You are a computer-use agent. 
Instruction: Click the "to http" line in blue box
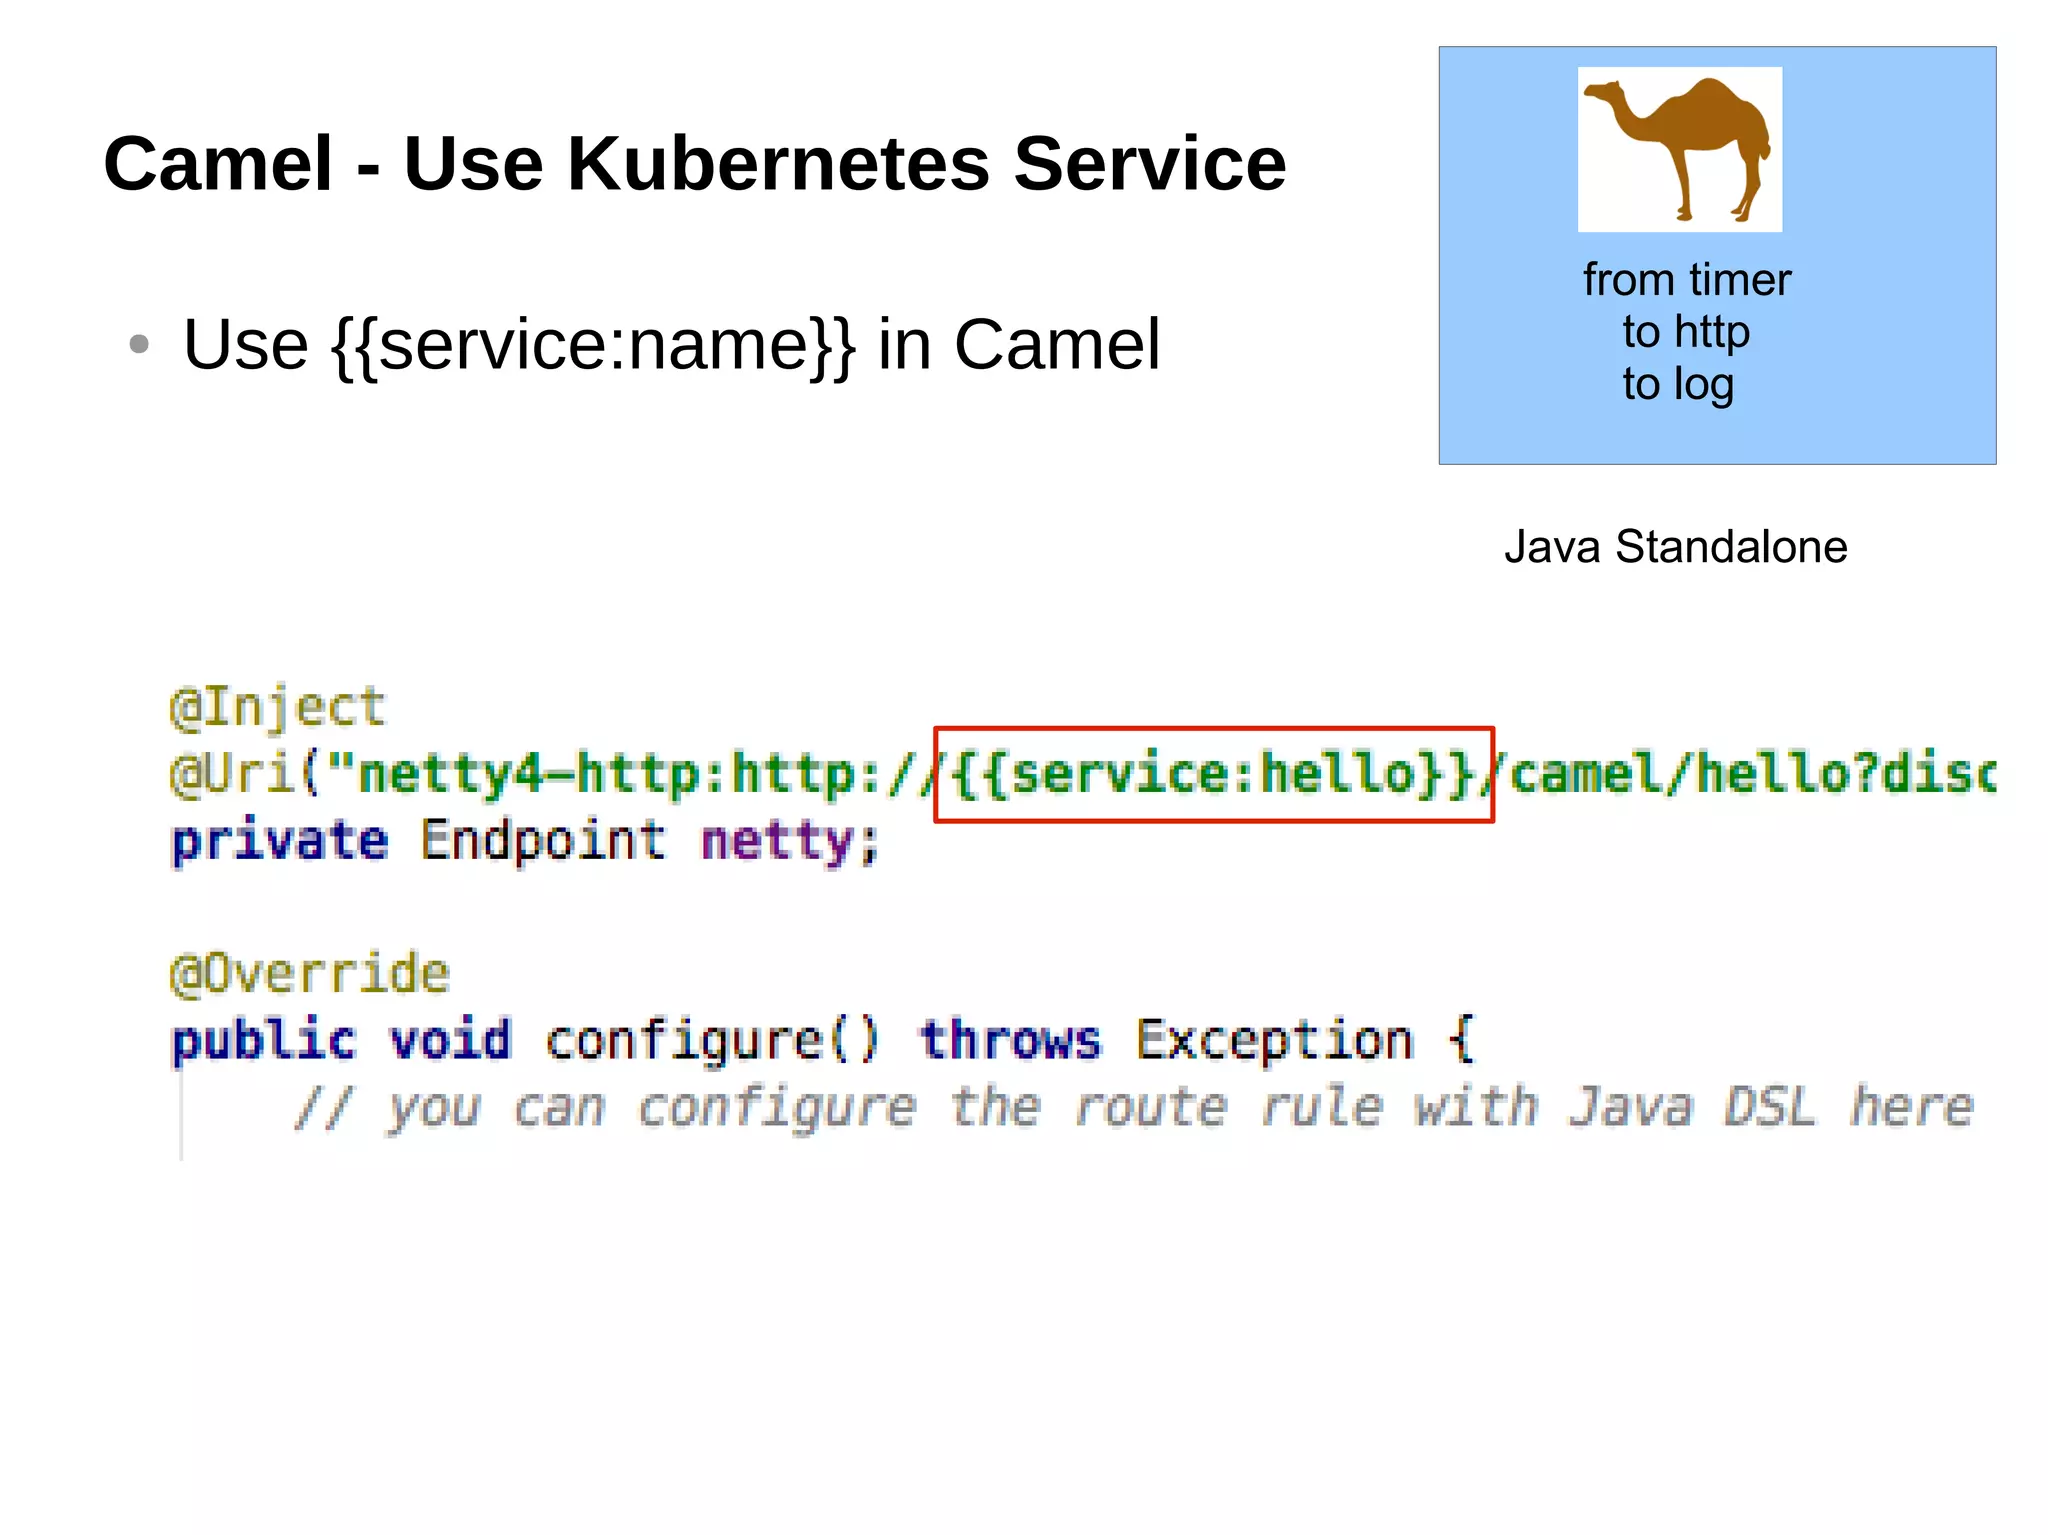click(x=1686, y=332)
